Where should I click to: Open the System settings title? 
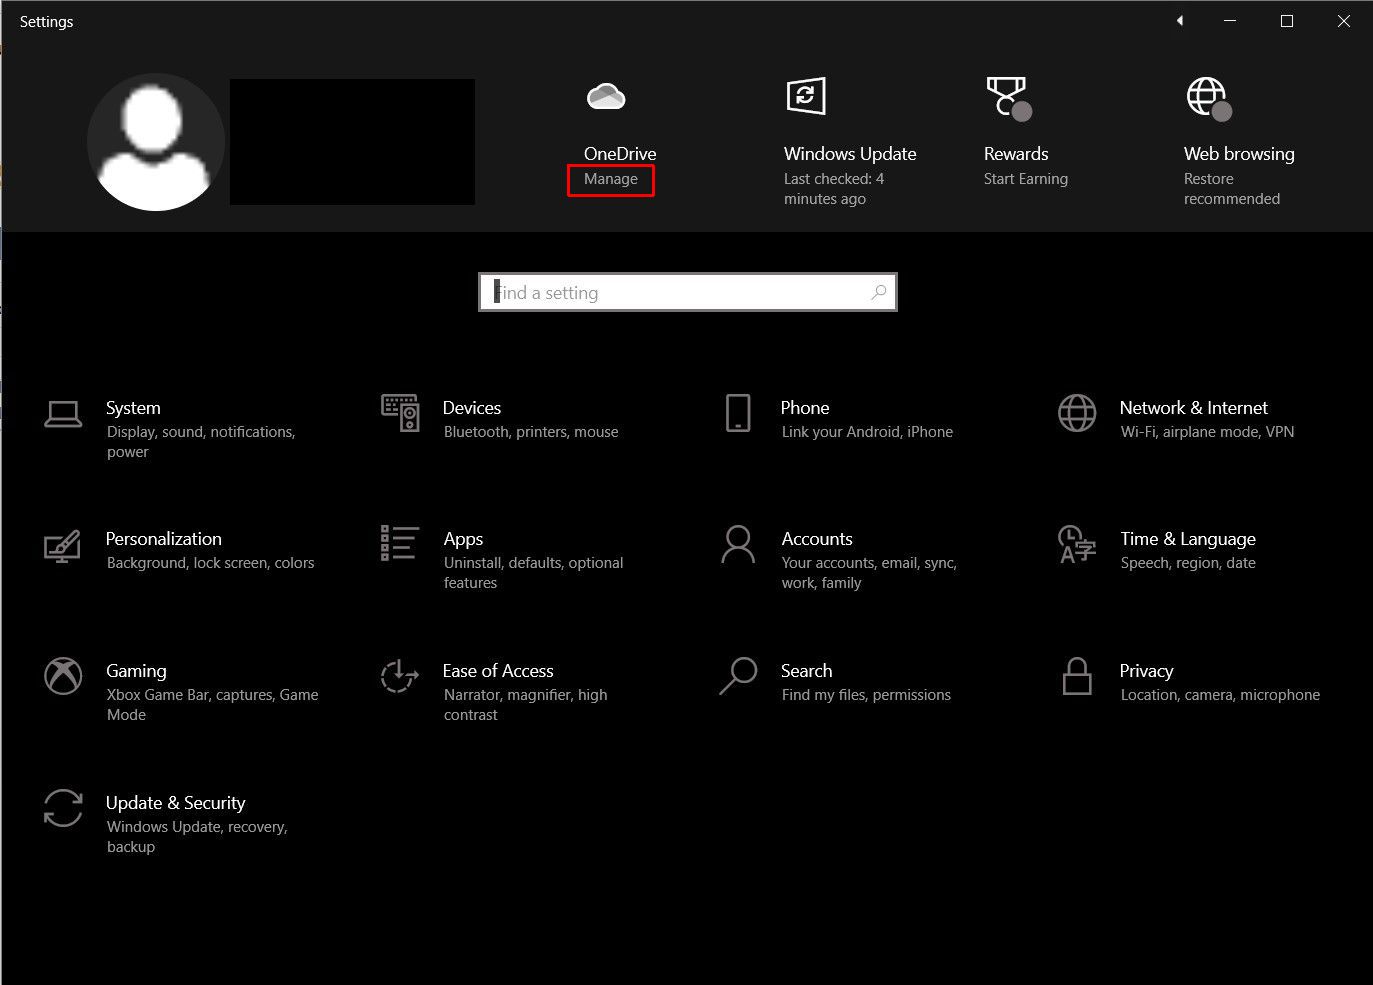[133, 407]
